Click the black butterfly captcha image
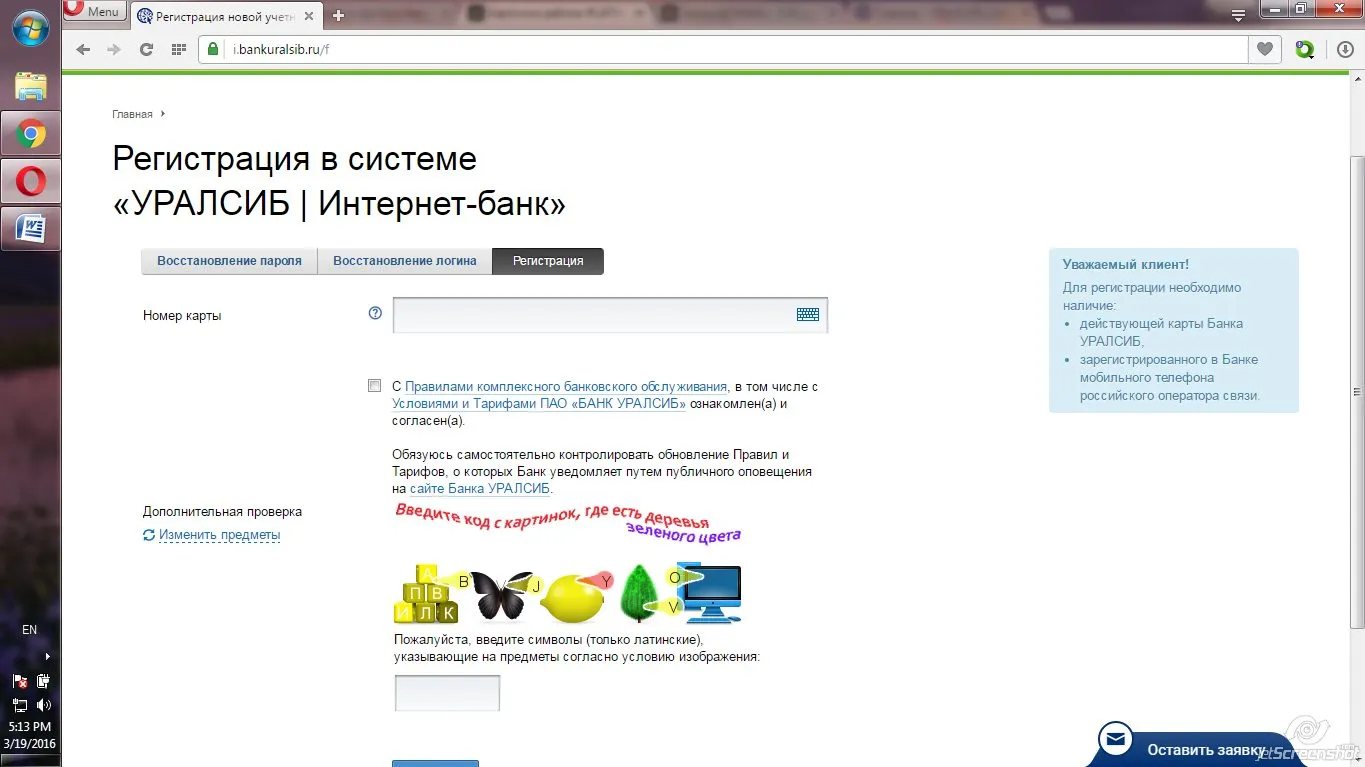Image resolution: width=1365 pixels, height=767 pixels. [x=502, y=595]
